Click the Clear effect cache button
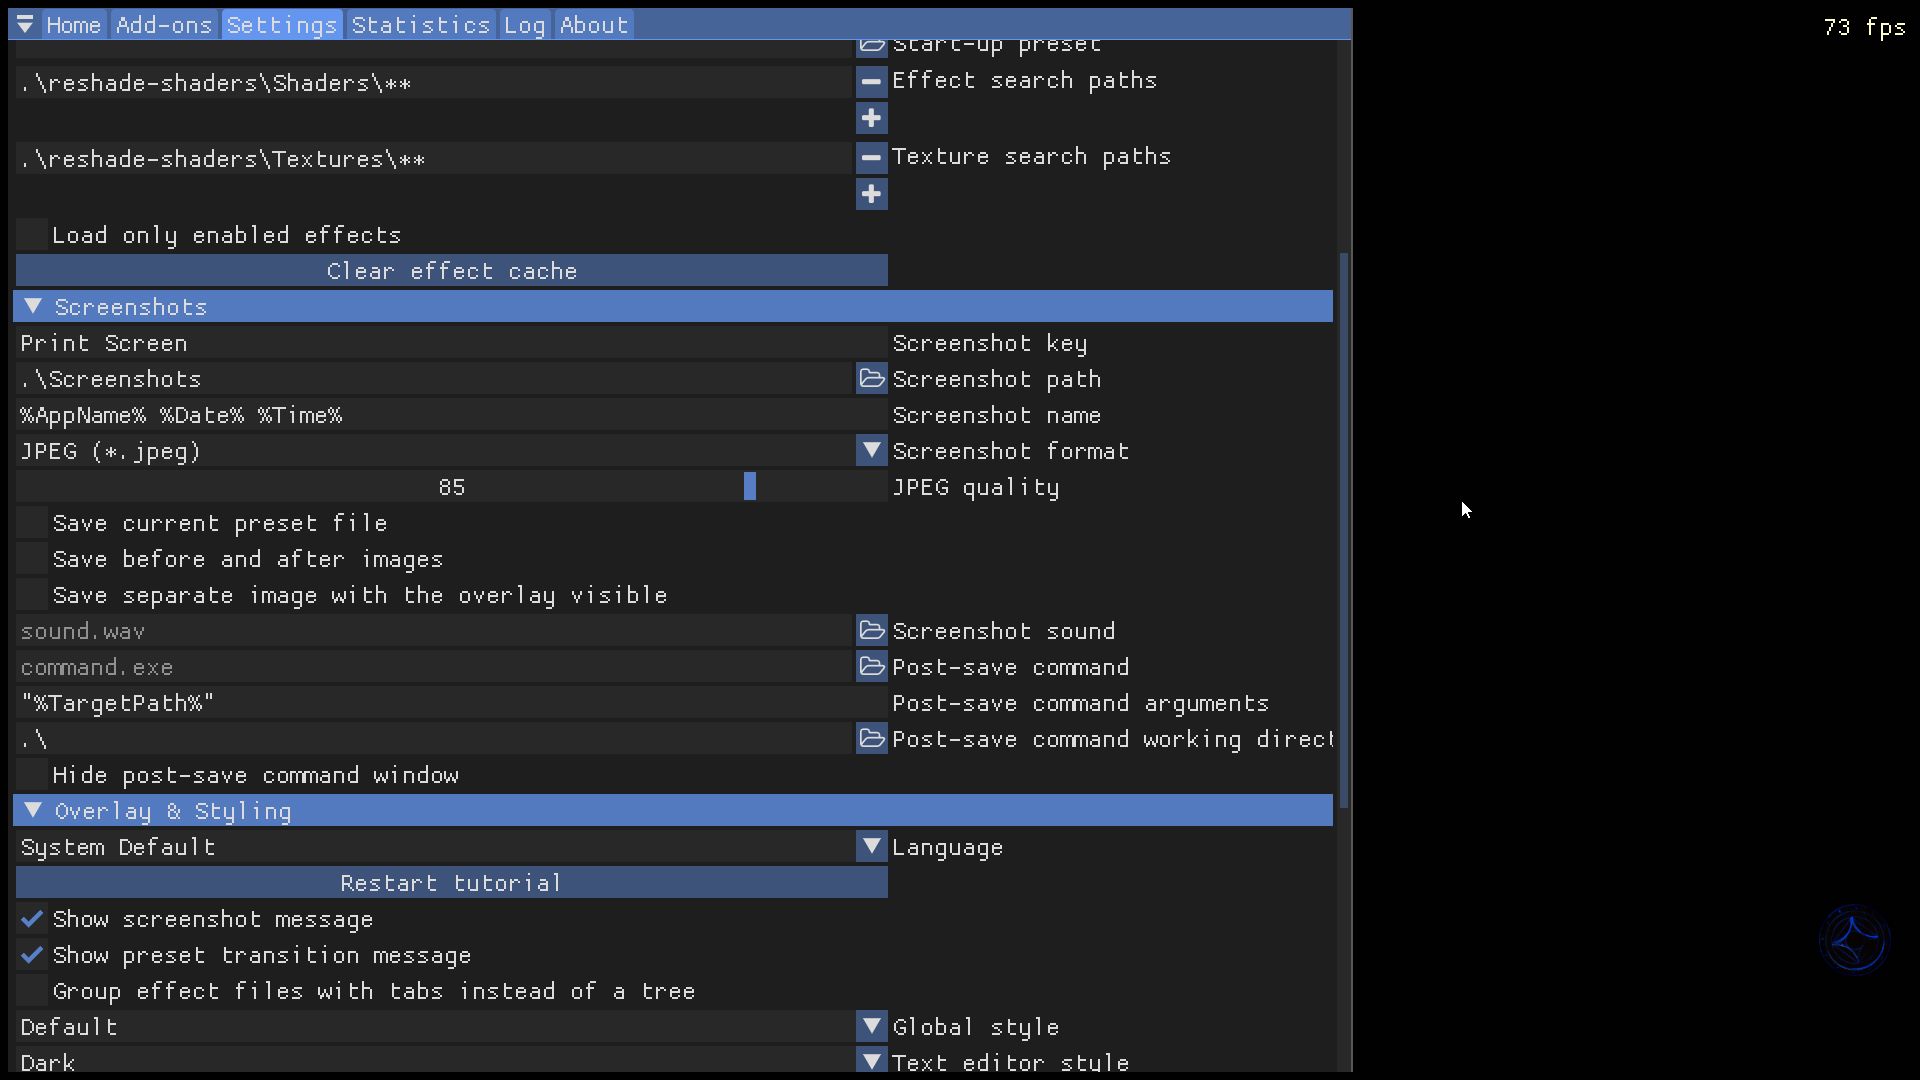The image size is (1920, 1080). 452,271
